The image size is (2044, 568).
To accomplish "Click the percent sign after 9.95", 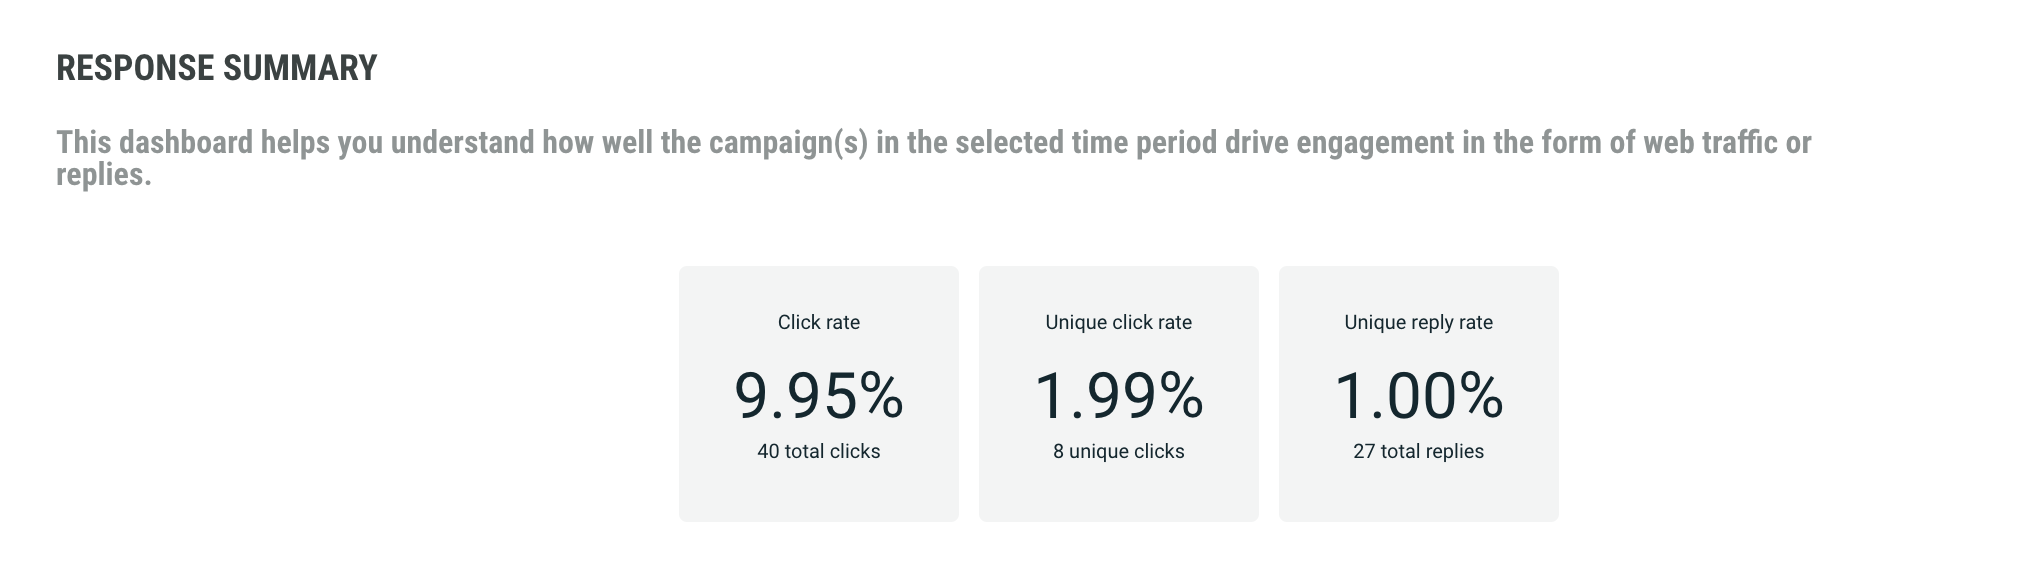I will coord(880,395).
